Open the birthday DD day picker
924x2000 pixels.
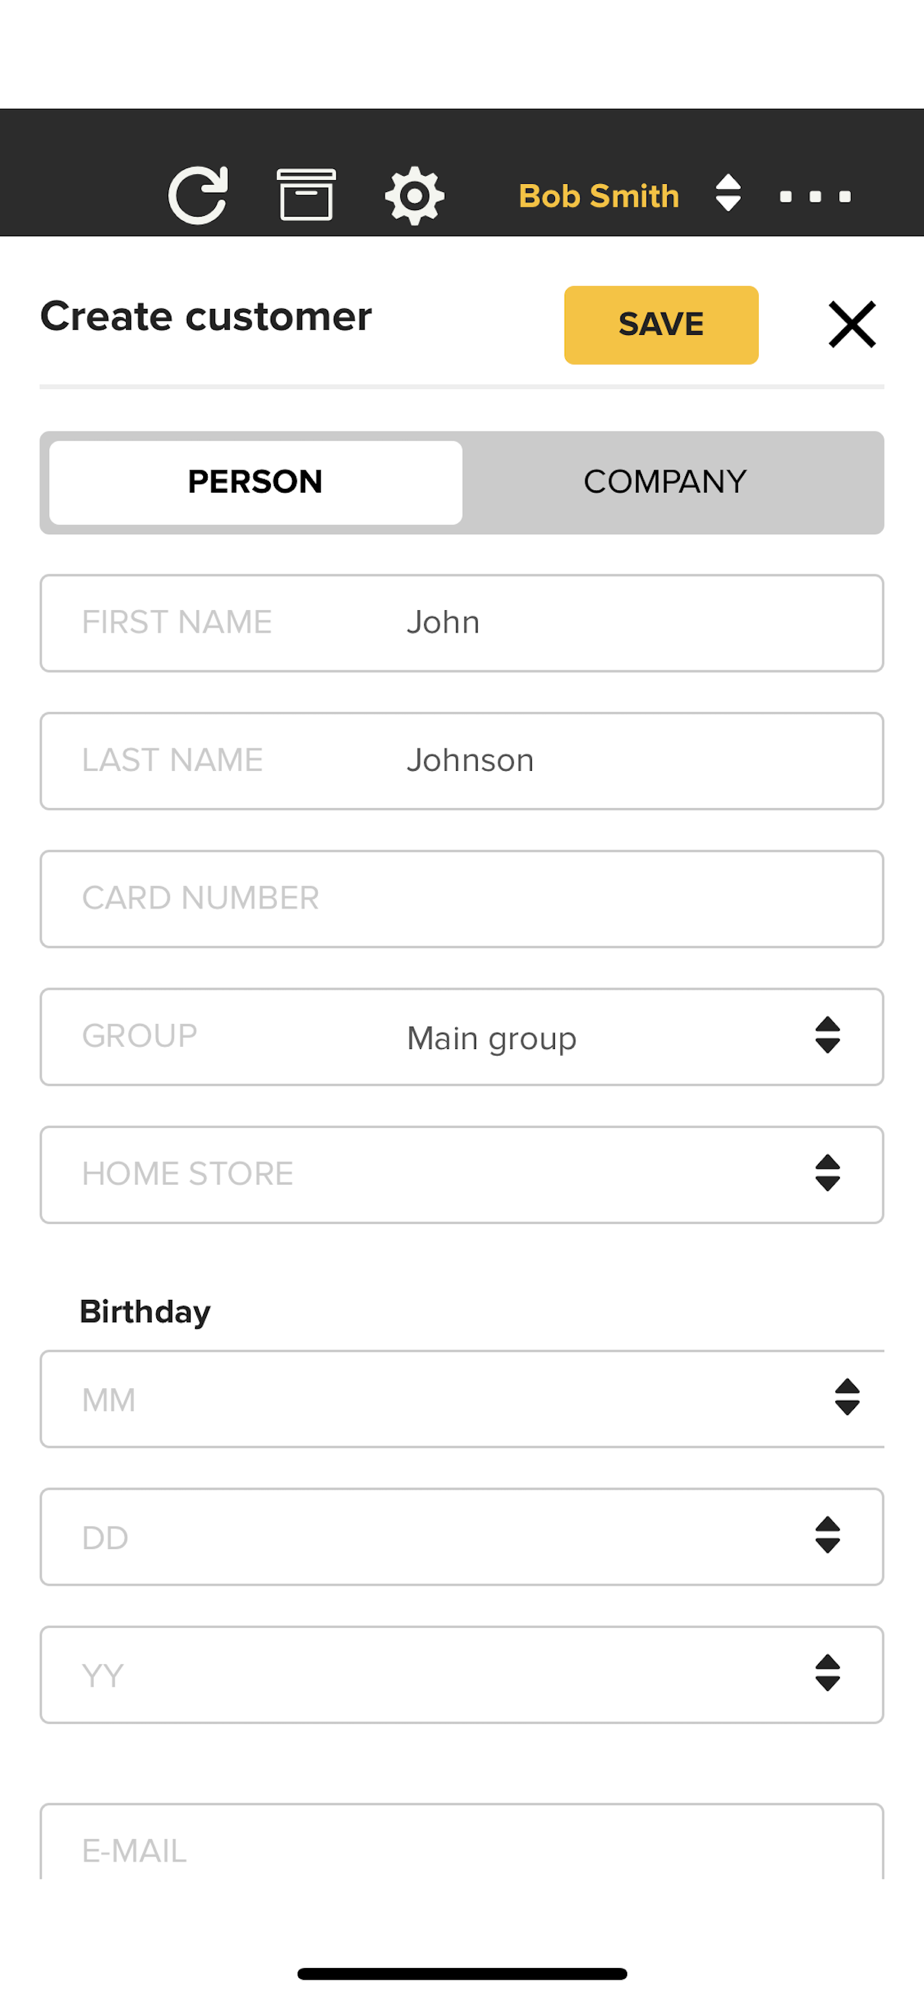pos(460,1537)
